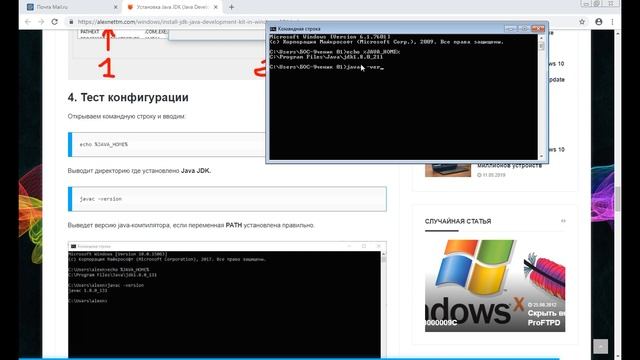Click the PATH bold text in paragraph
The height and width of the screenshot is (360, 640).
[234, 225]
